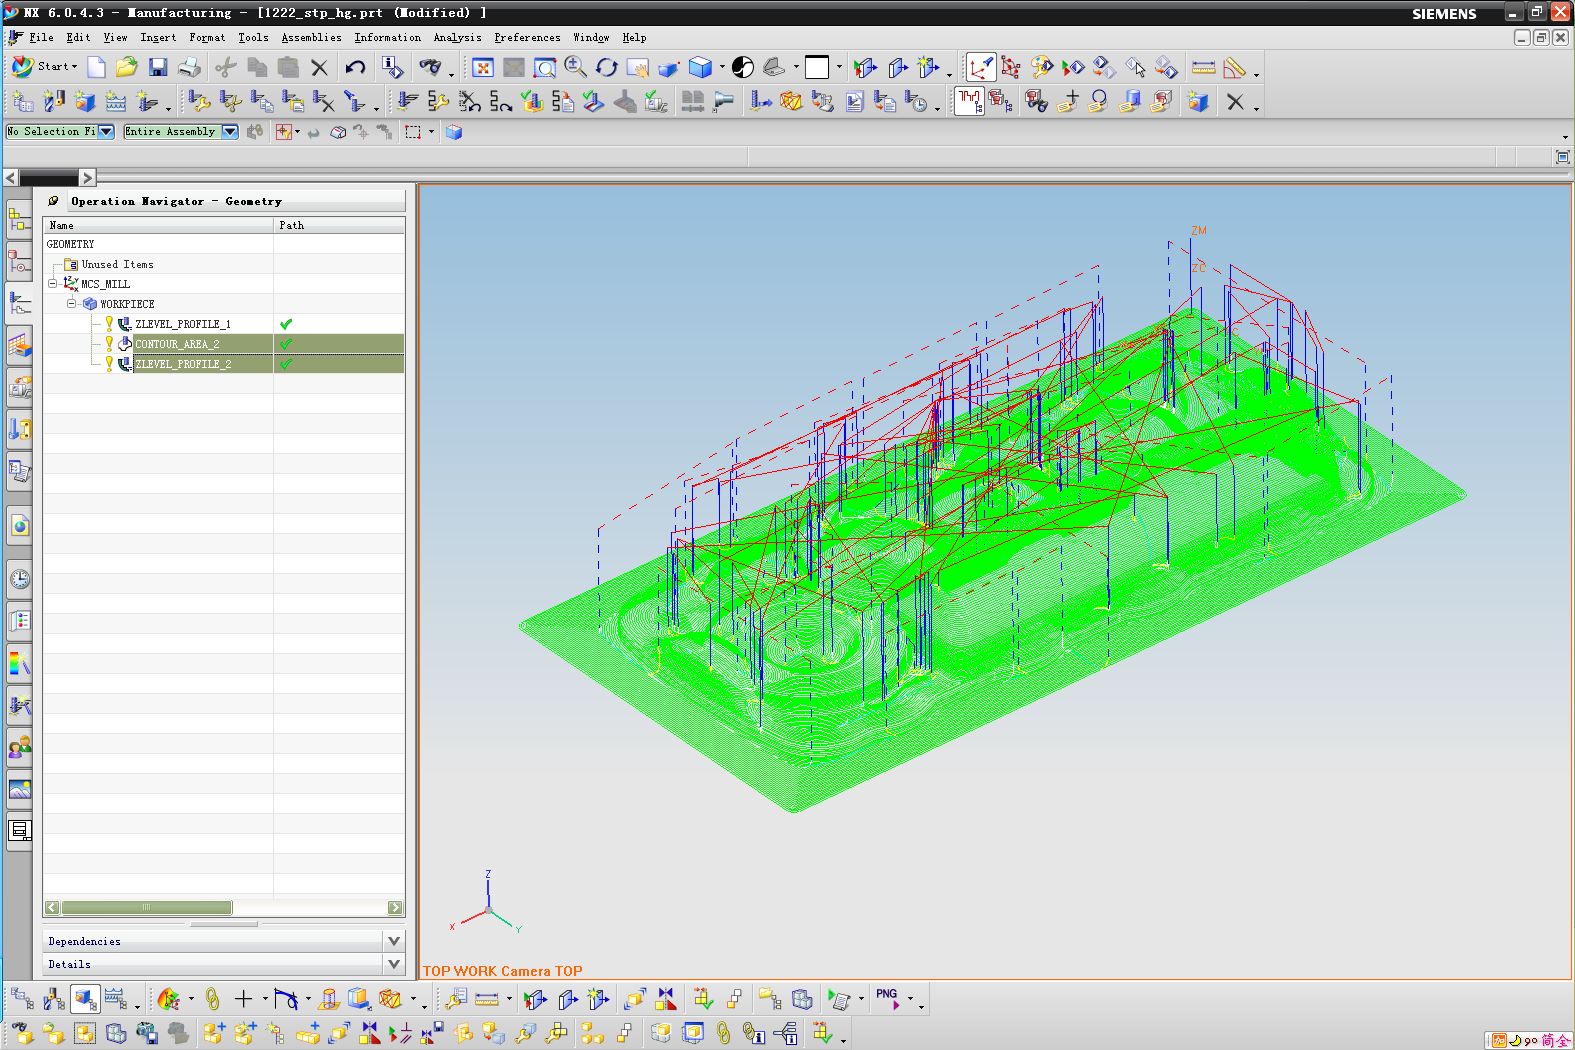This screenshot has height=1050, width=1575.
Task: Toggle the WCS display icon
Action: point(980,67)
